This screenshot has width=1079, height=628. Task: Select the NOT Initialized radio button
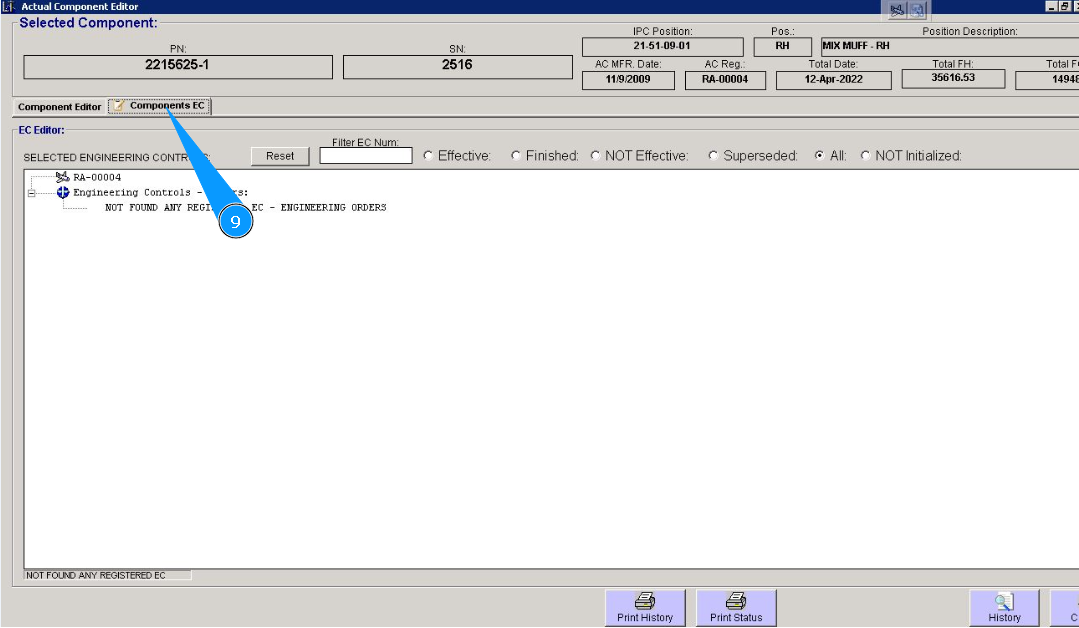tap(865, 155)
